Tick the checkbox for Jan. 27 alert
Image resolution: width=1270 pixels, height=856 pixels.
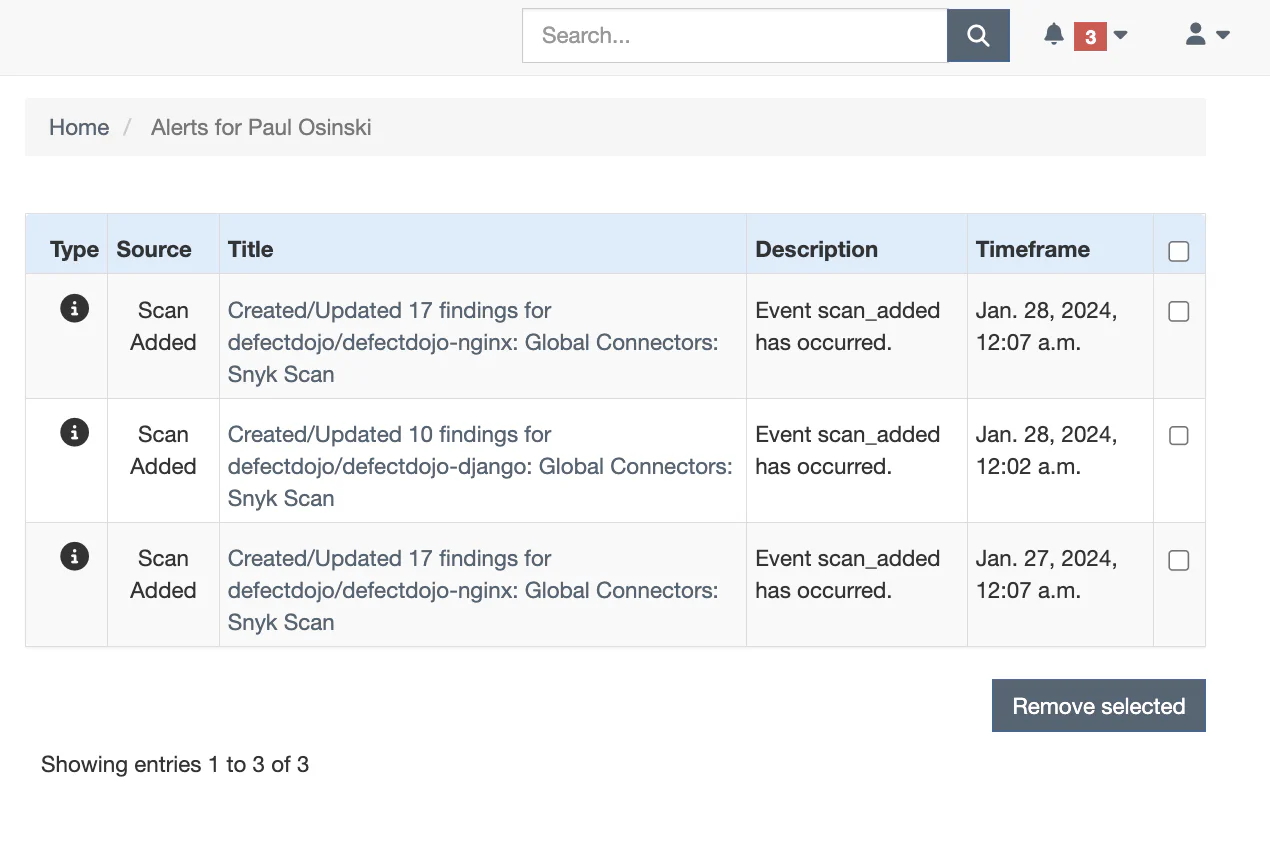pos(1179,560)
